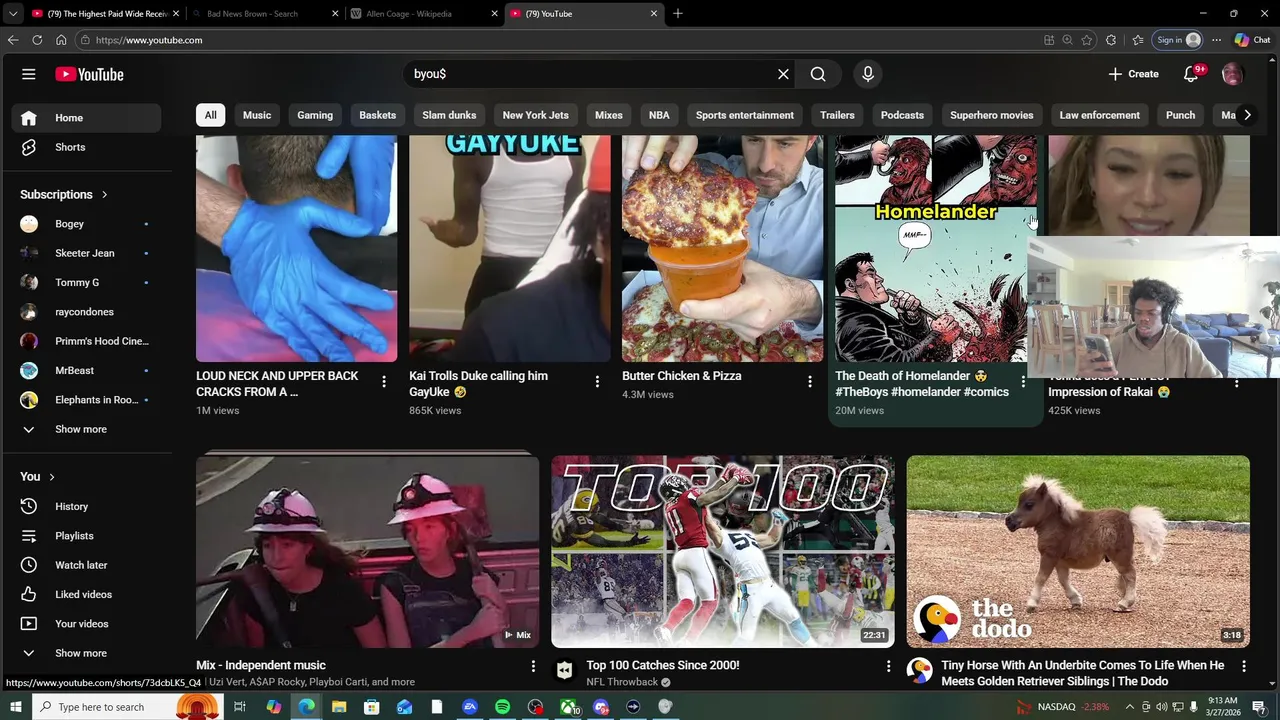This screenshot has height=720, width=1280.
Task: Open Liked videos in the sidebar
Action: click(x=86, y=594)
